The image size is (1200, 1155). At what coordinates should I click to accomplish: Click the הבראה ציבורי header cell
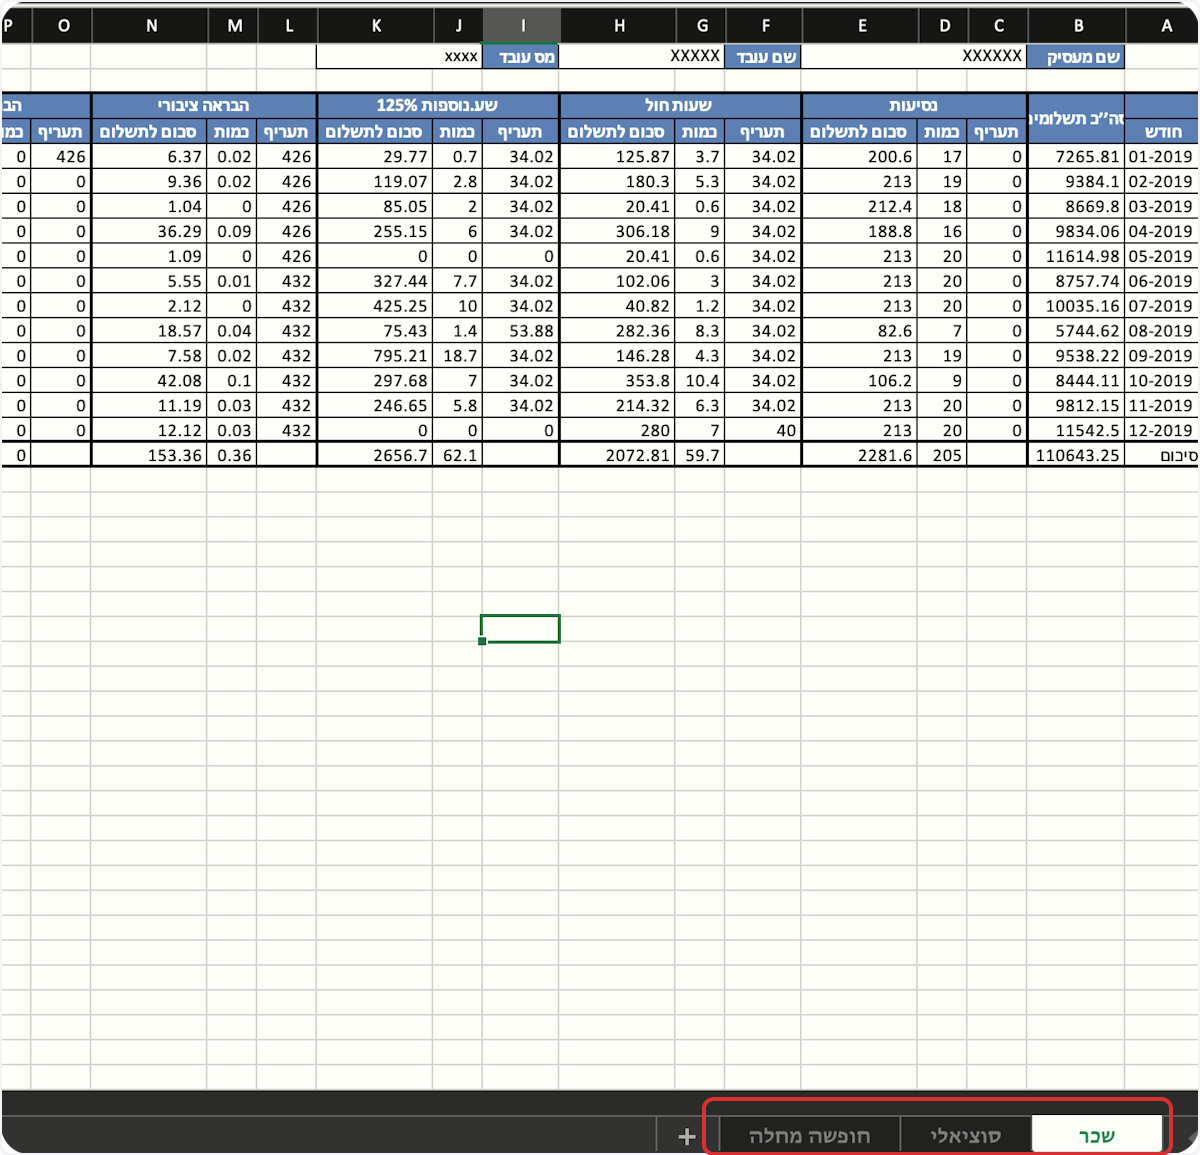204,104
